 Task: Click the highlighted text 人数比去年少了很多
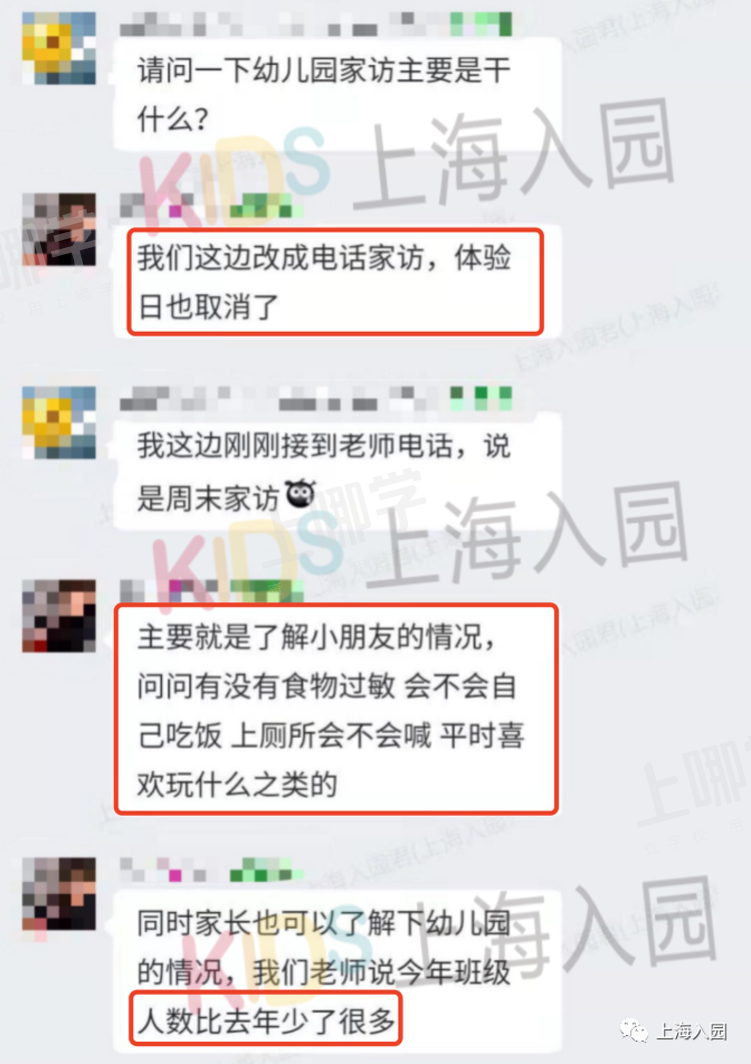coord(266,1020)
